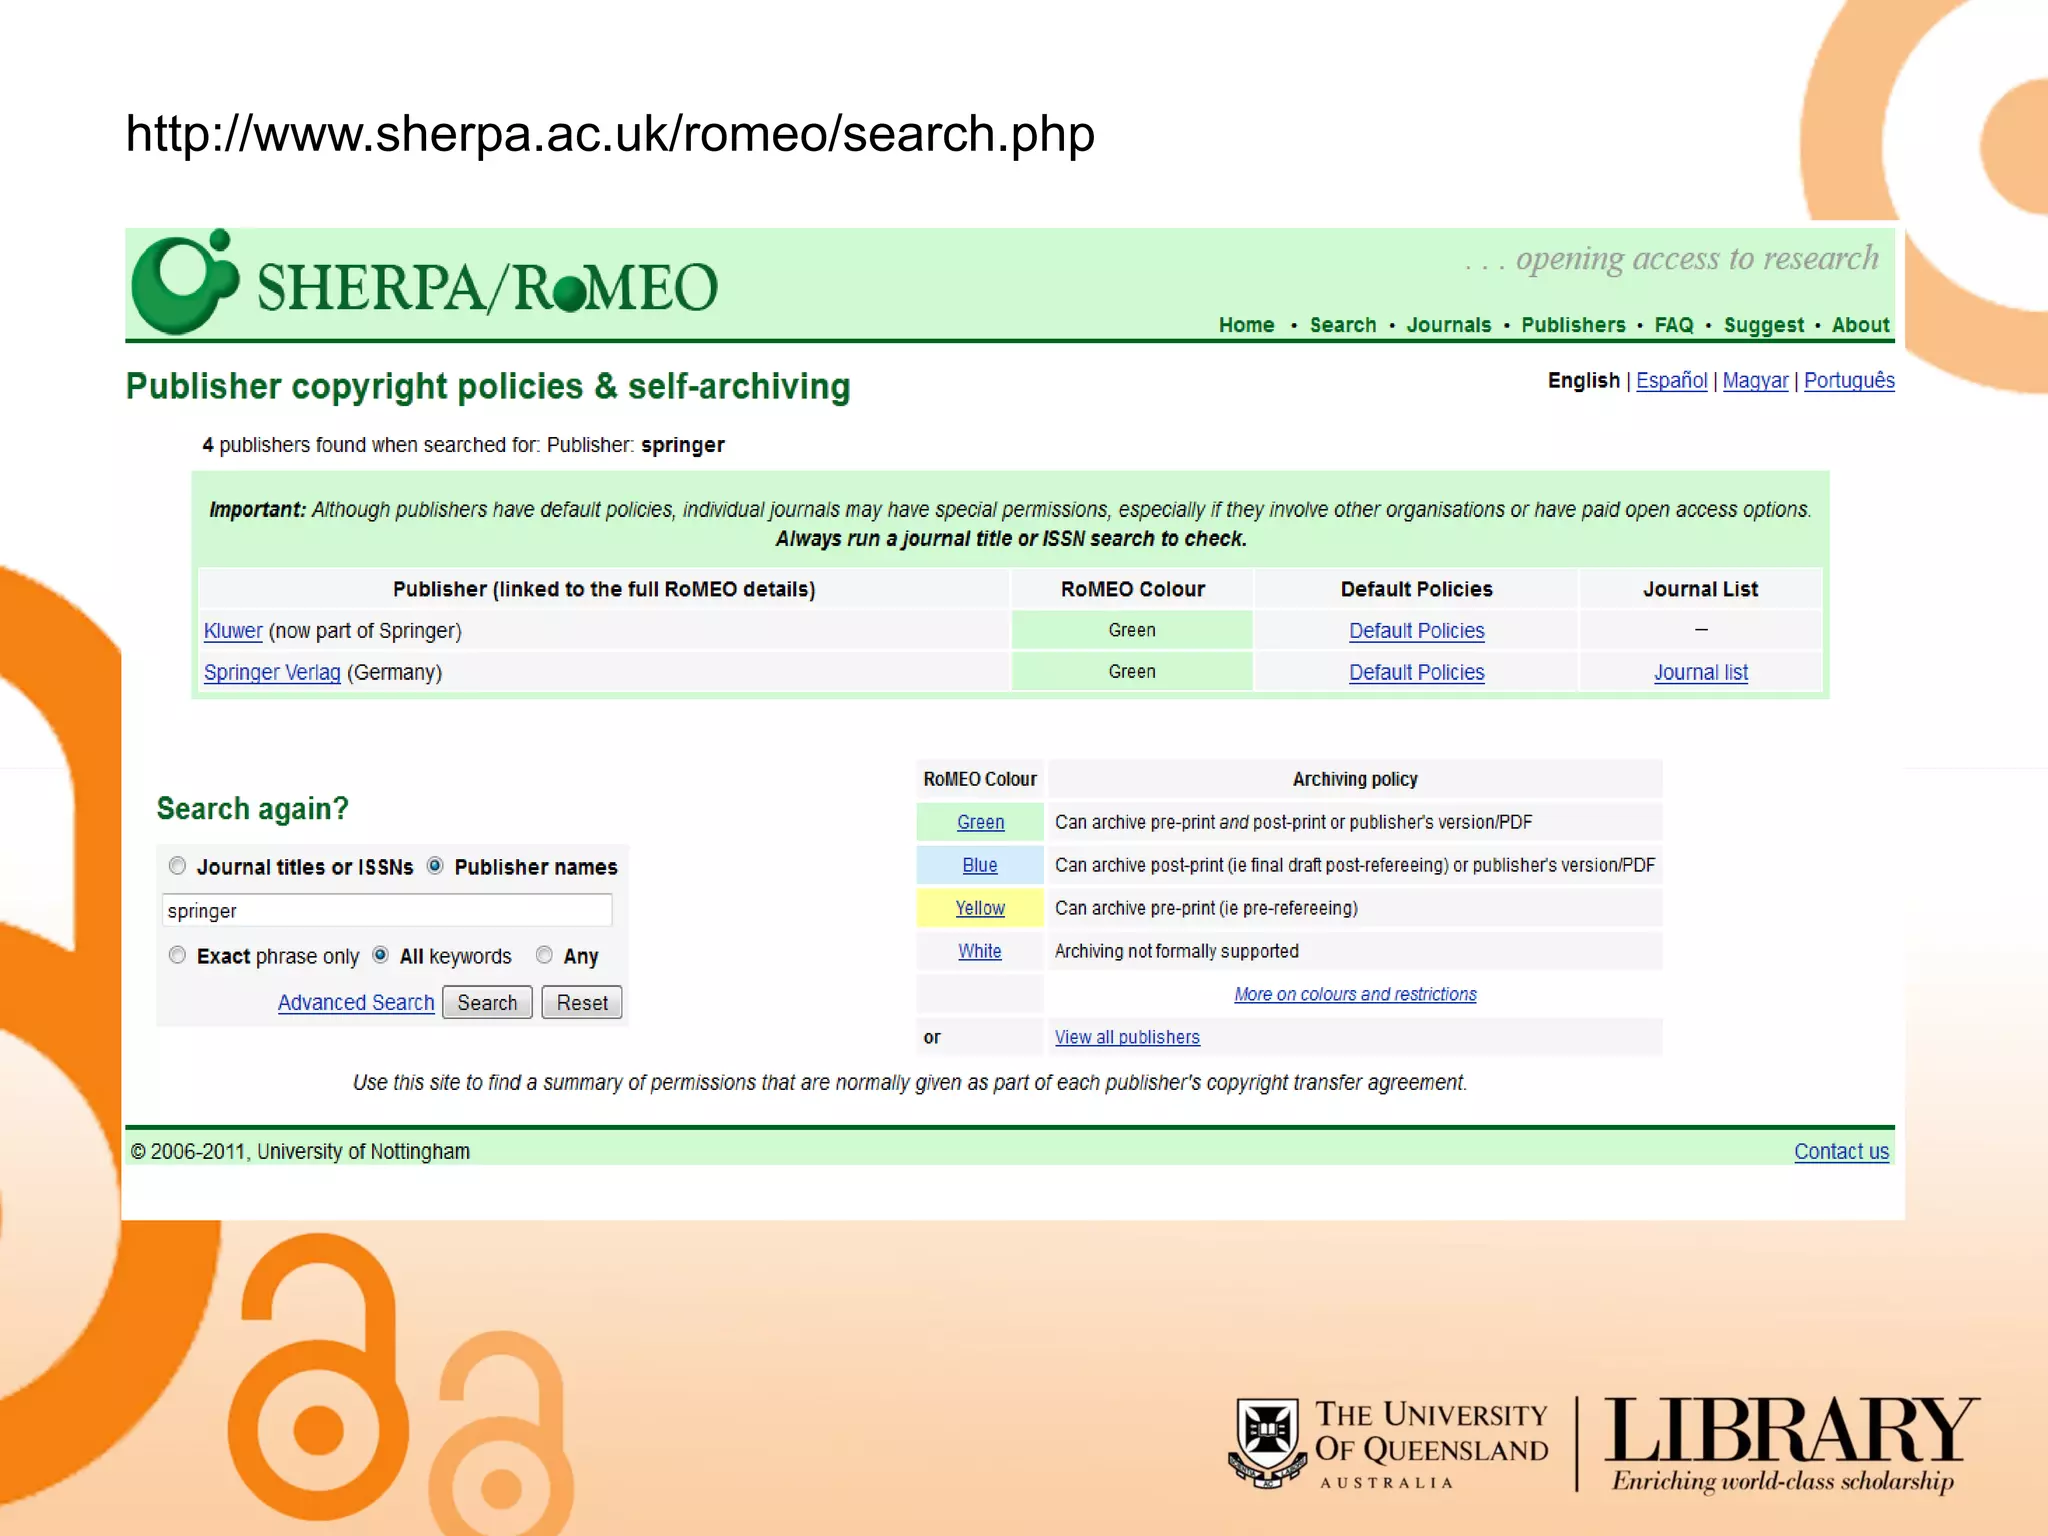Click the Blue colour swatch link
The image size is (2048, 1536).
click(980, 865)
